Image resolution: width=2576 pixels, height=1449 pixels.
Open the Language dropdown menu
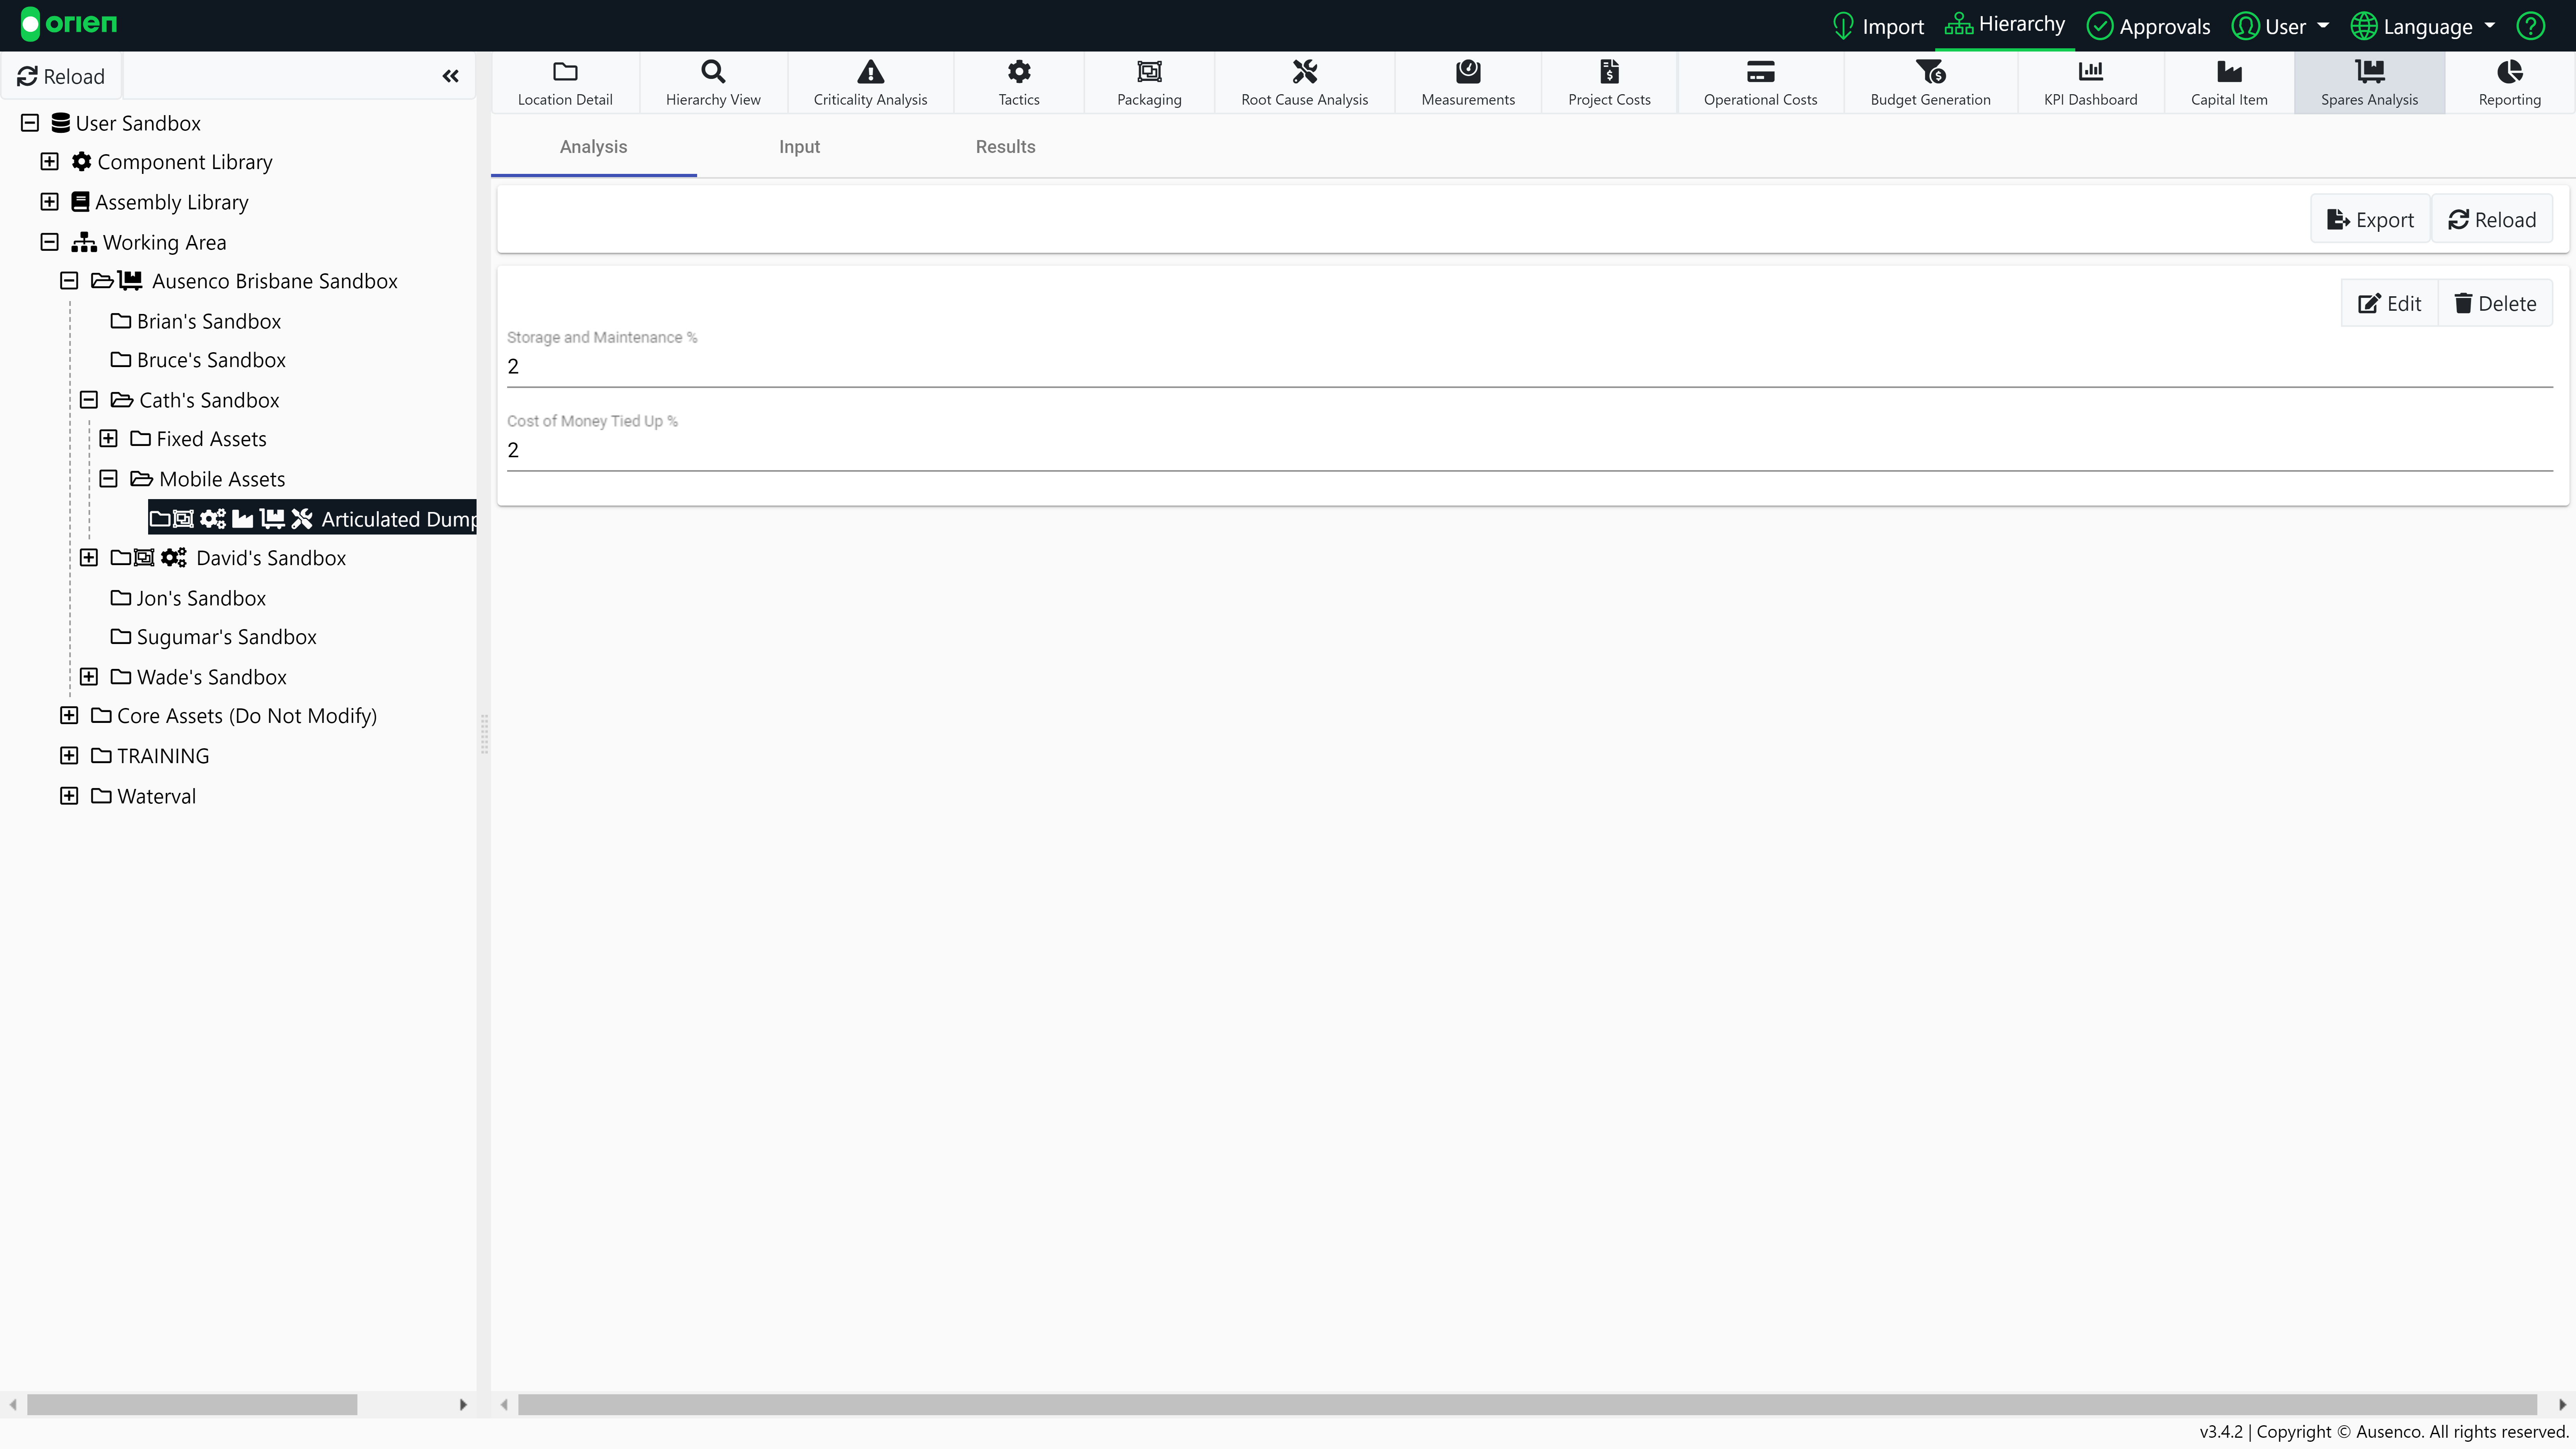2424,26
